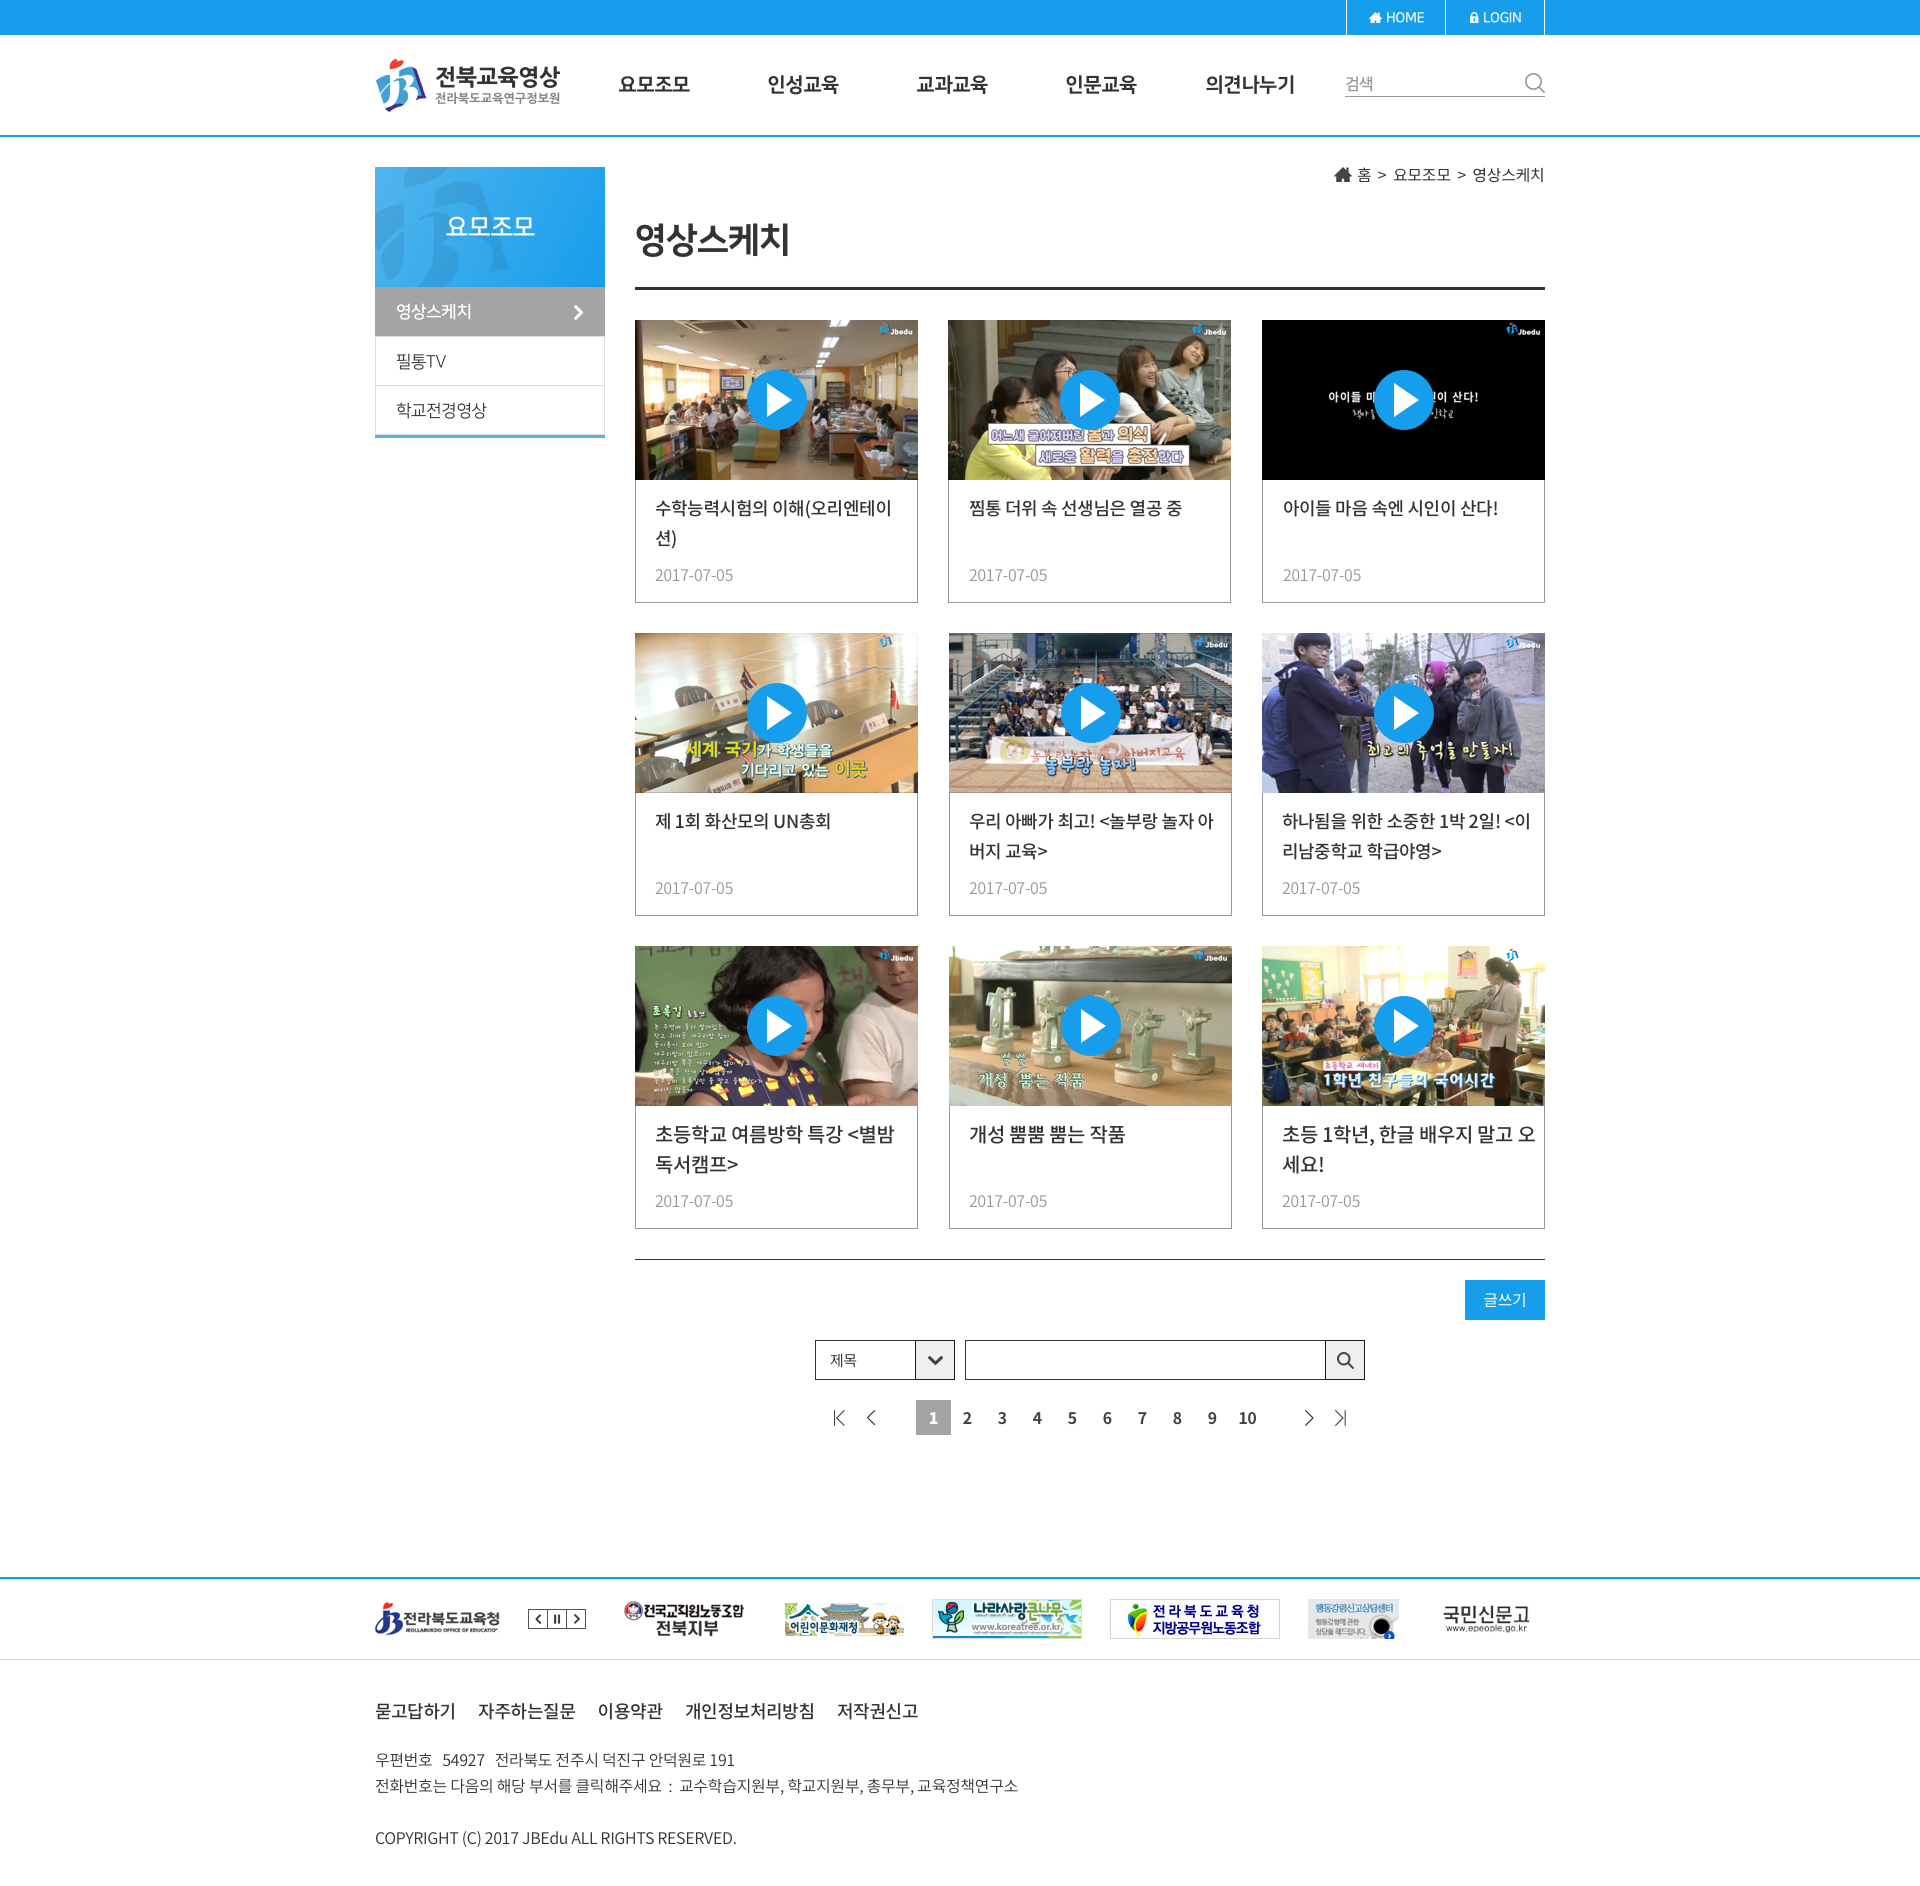Play the 초등학교 여름방학 특강 video

click(x=777, y=1026)
